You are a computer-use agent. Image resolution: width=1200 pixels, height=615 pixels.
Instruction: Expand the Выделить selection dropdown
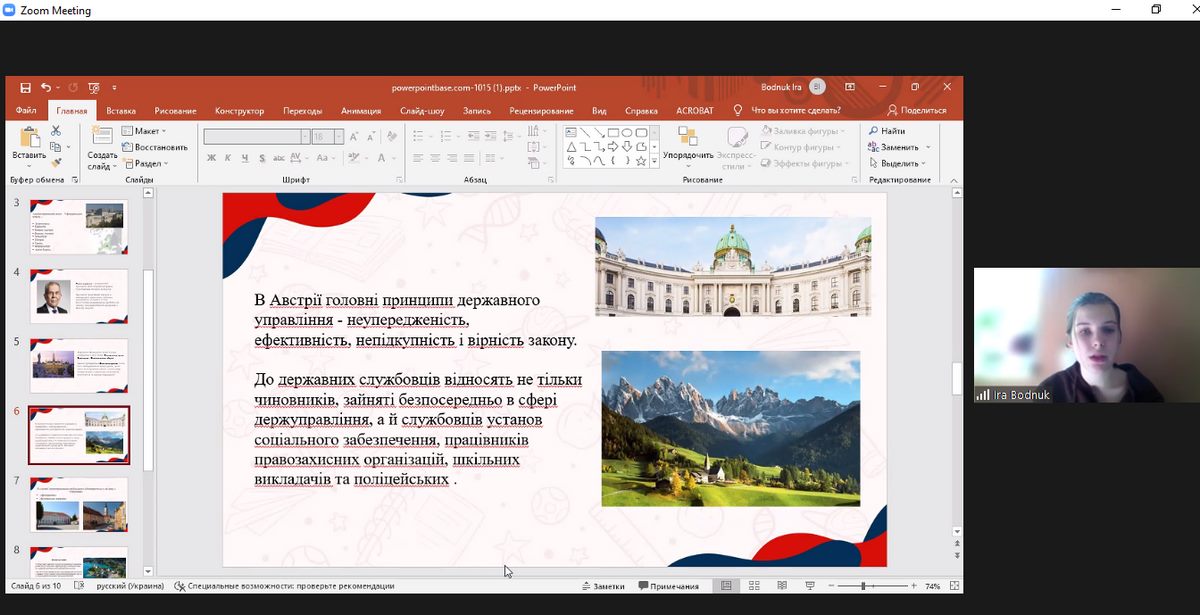tap(898, 163)
